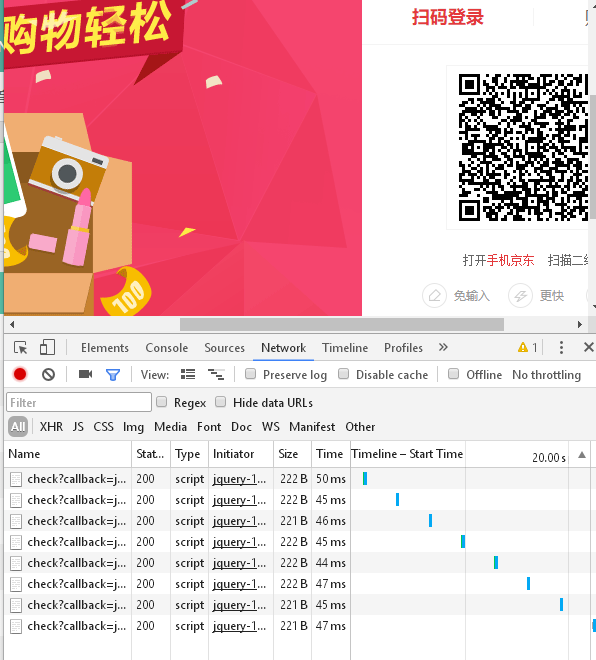
Task: Check the Regex filter option
Action: pyautogui.click(x=162, y=402)
